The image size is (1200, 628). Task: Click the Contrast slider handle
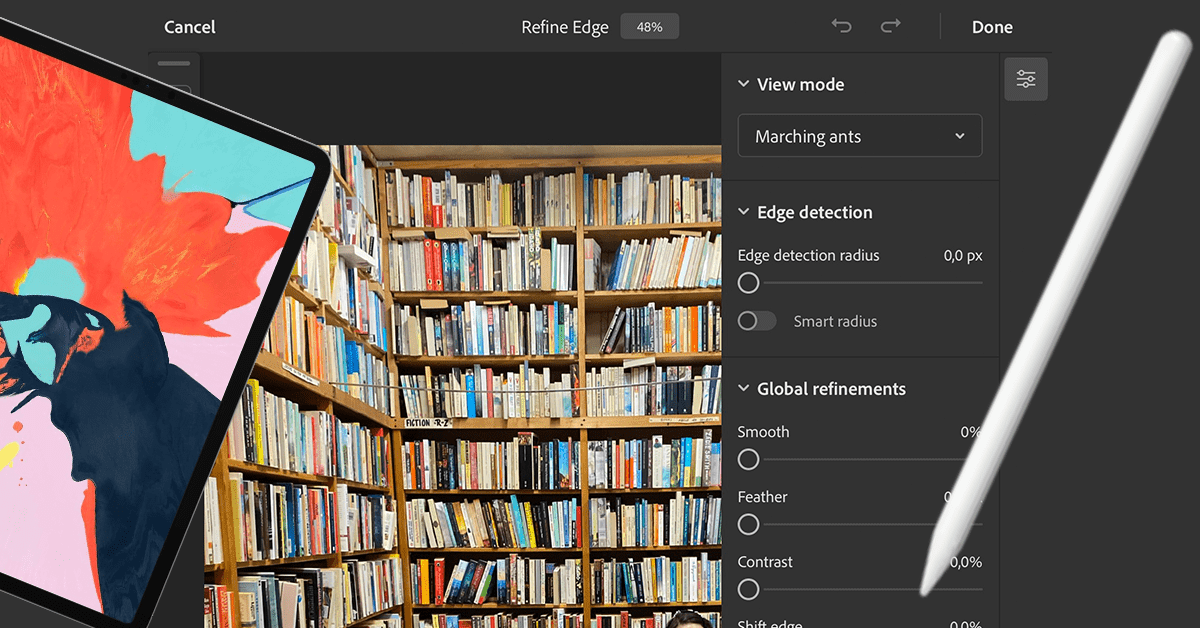pyautogui.click(x=748, y=589)
